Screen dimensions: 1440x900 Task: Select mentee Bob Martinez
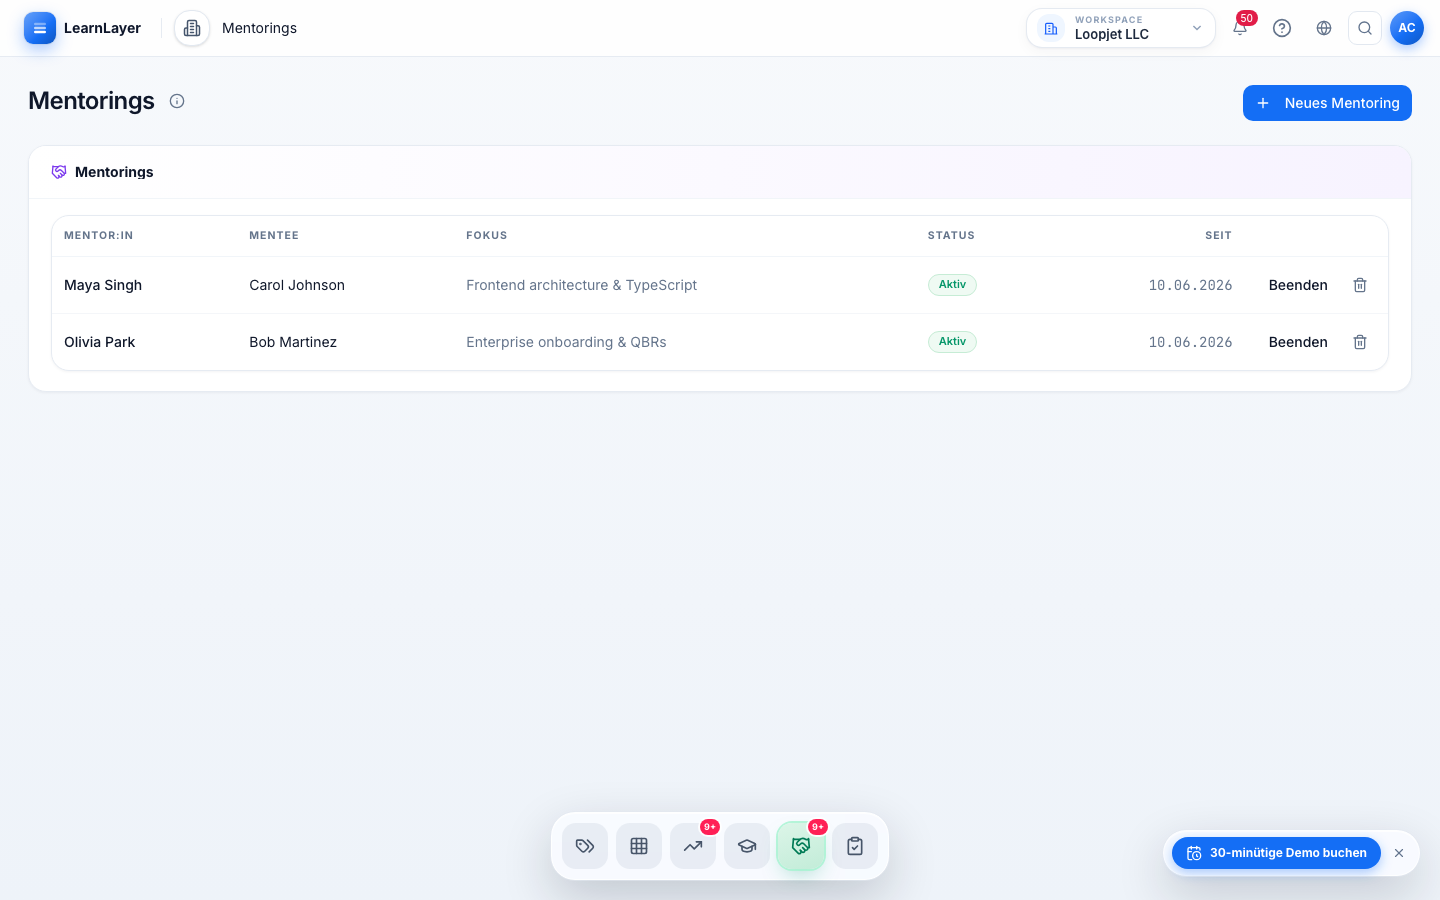tap(293, 342)
